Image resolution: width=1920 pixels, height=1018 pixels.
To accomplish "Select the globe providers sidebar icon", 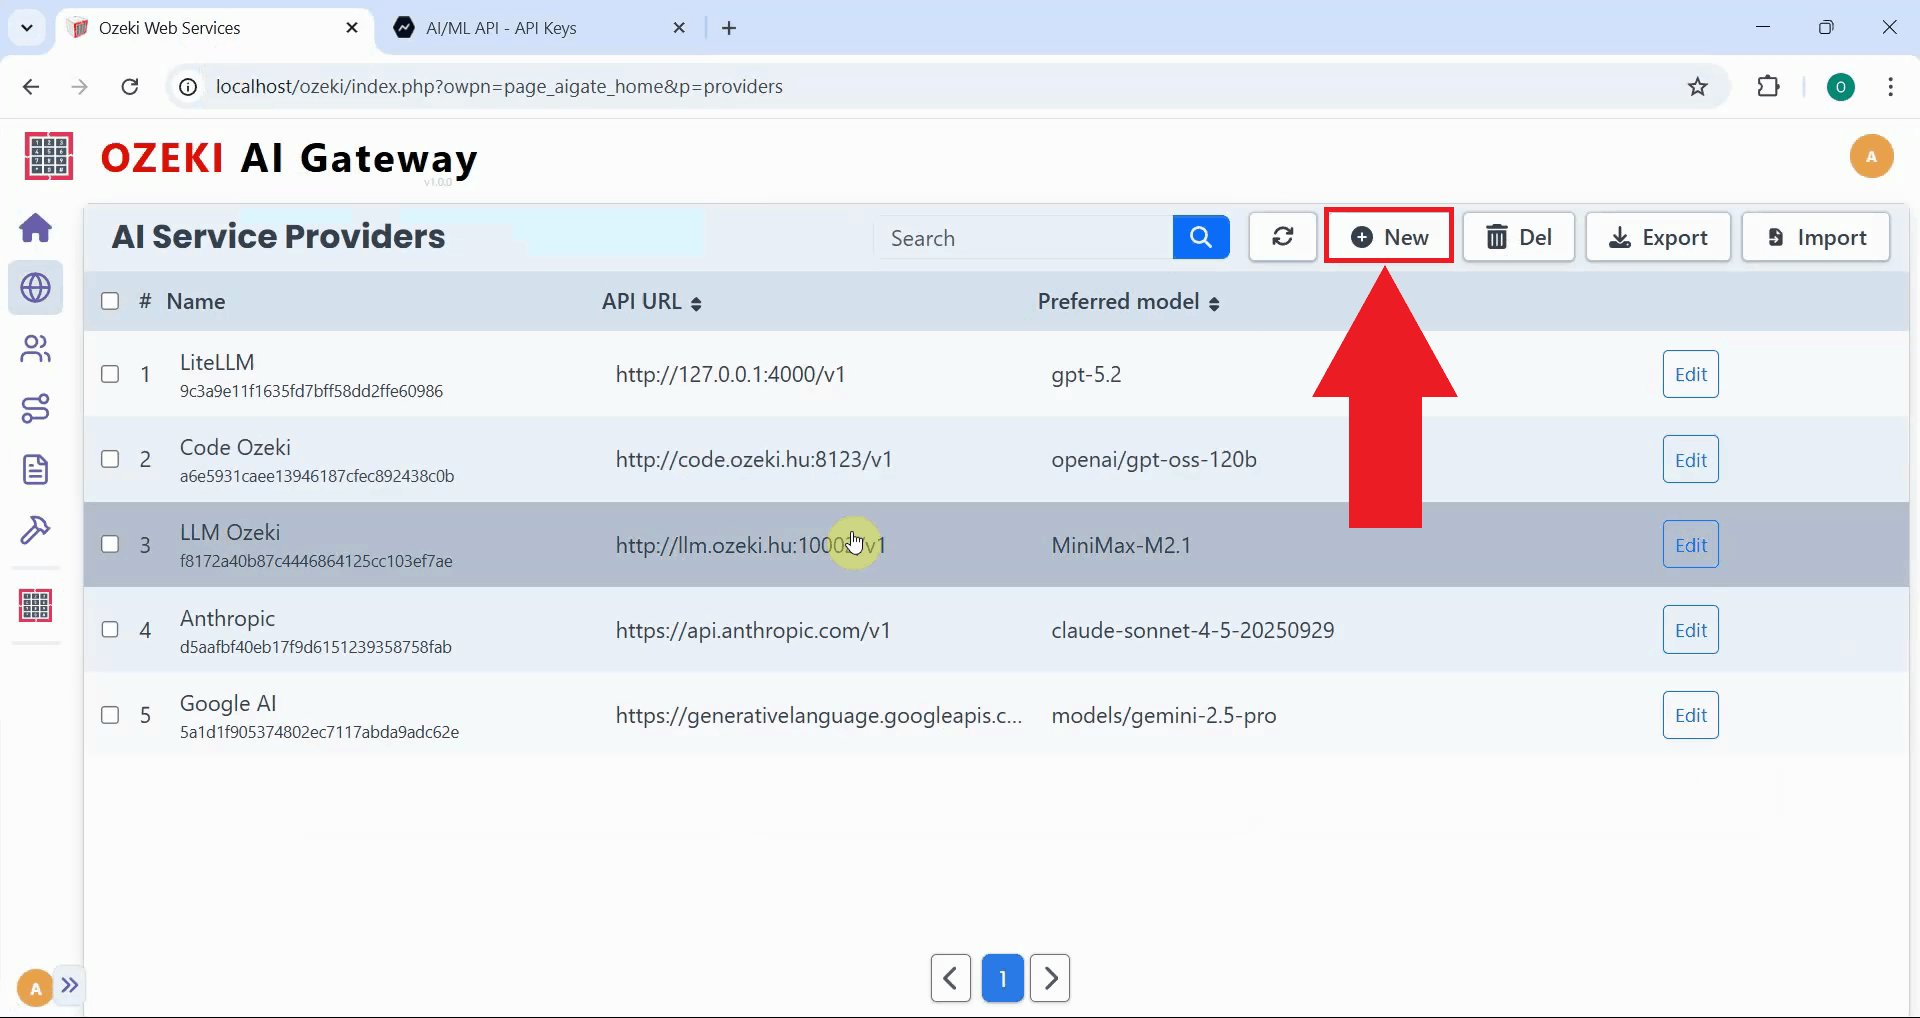I will (x=36, y=288).
